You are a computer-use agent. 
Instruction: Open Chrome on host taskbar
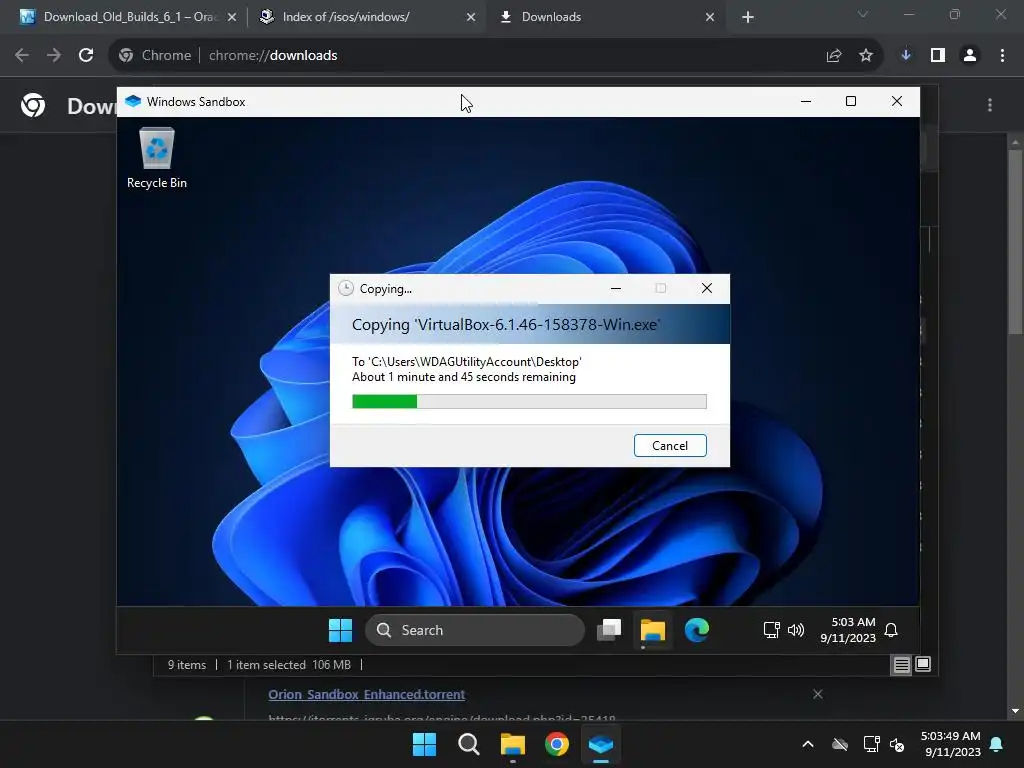(557, 744)
